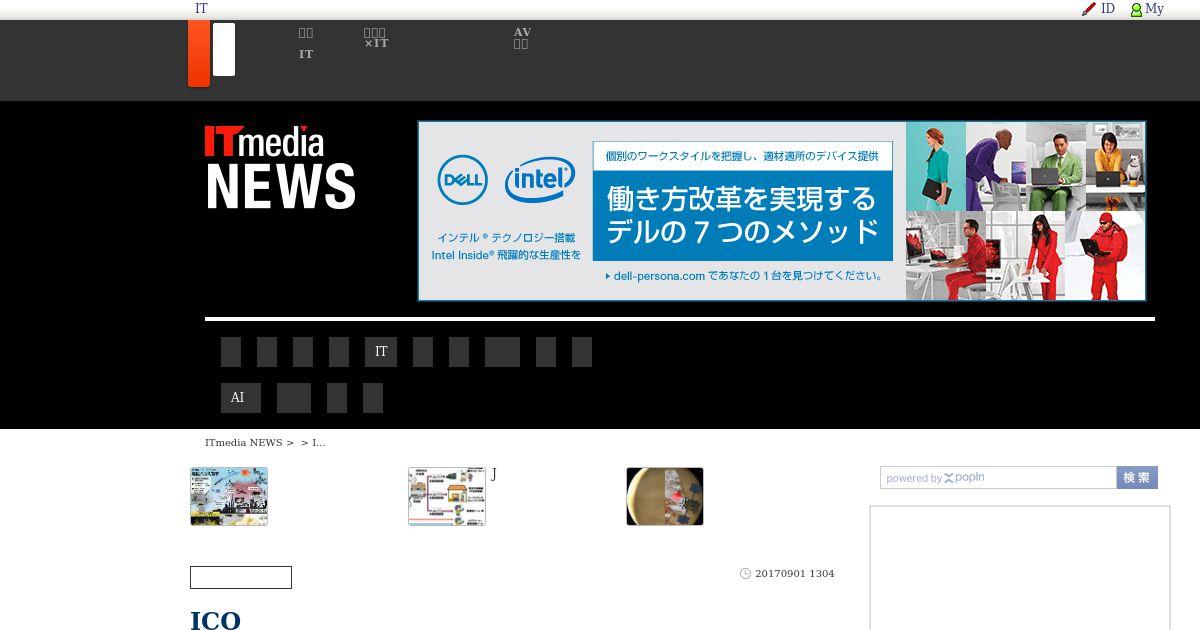The image size is (1200, 630).
Task: Click the 検索 search button
Action: click(x=1137, y=478)
